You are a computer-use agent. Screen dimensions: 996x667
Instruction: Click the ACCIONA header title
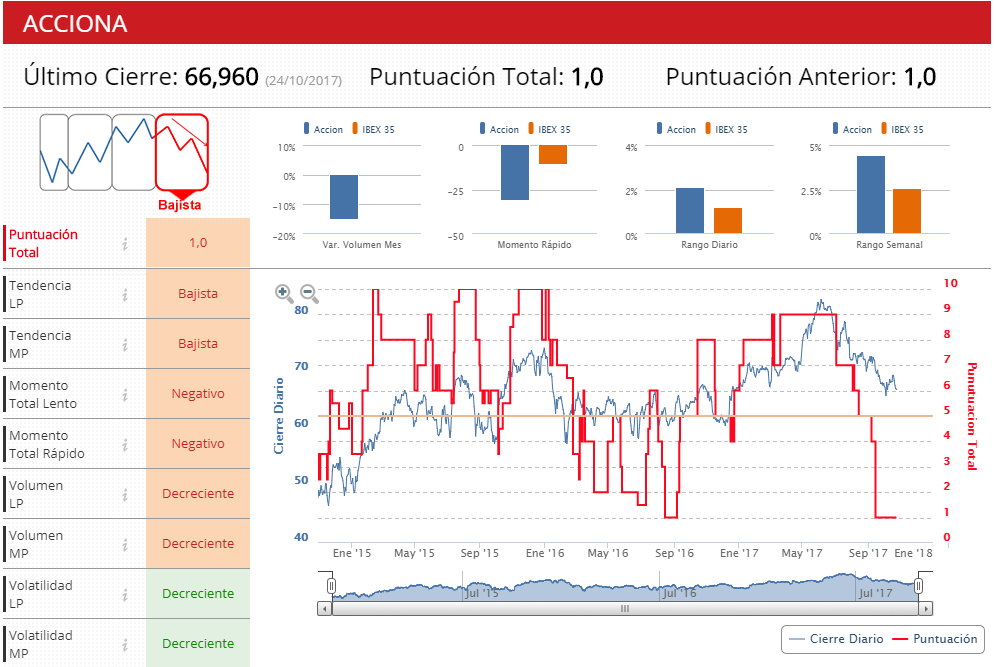click(x=75, y=24)
